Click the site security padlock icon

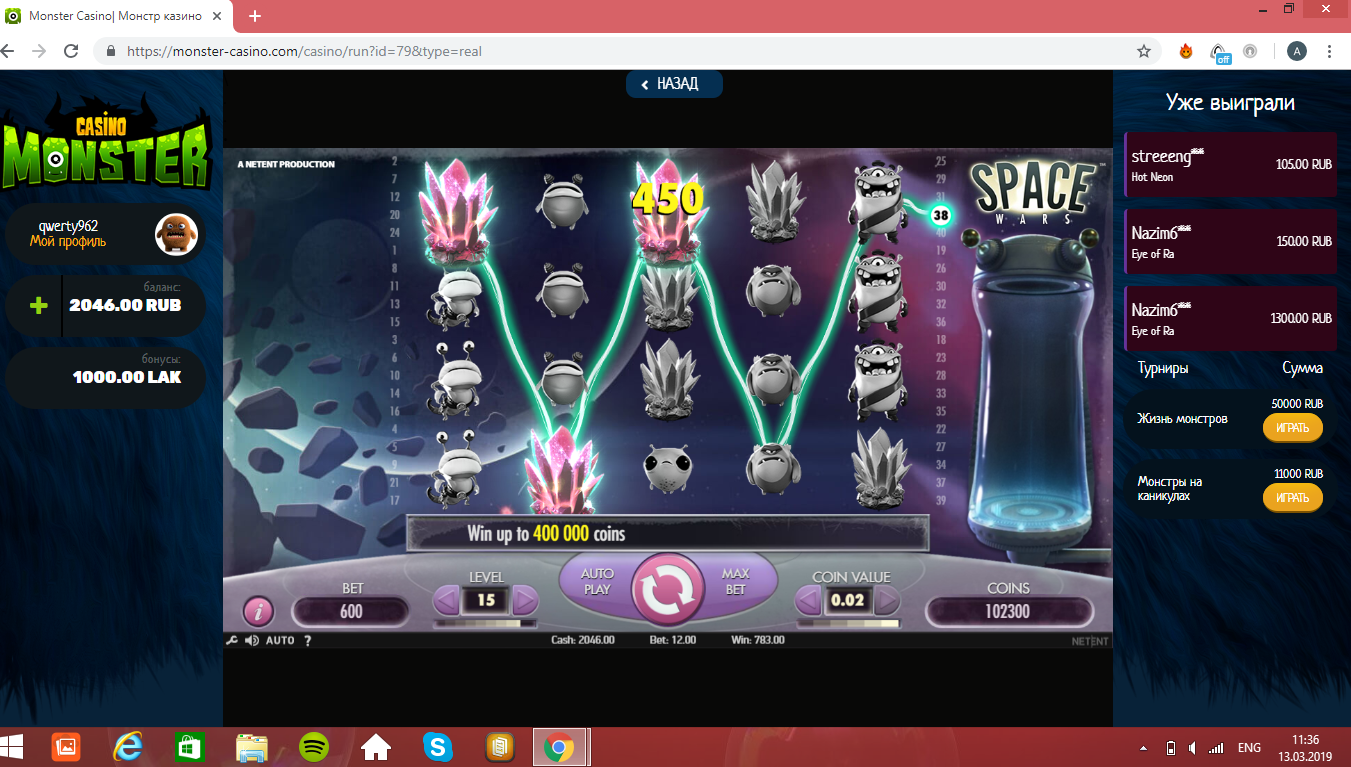(x=110, y=51)
